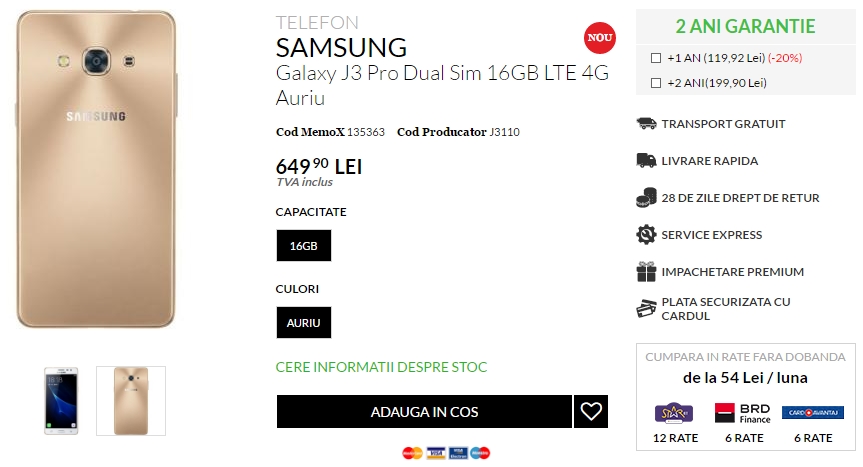View the gold back-side phone thumbnail
Image resolution: width=863 pixels, height=467 pixels.
pos(130,400)
